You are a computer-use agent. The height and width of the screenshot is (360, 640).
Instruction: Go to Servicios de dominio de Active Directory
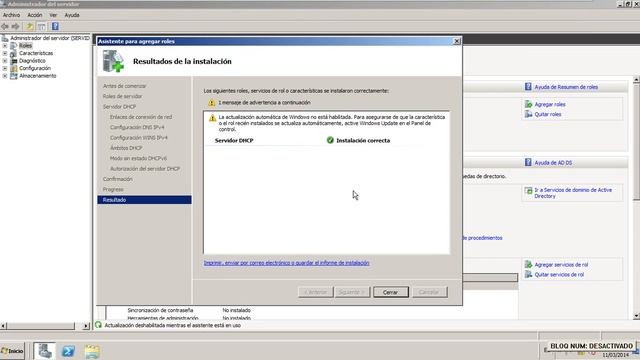click(573, 193)
